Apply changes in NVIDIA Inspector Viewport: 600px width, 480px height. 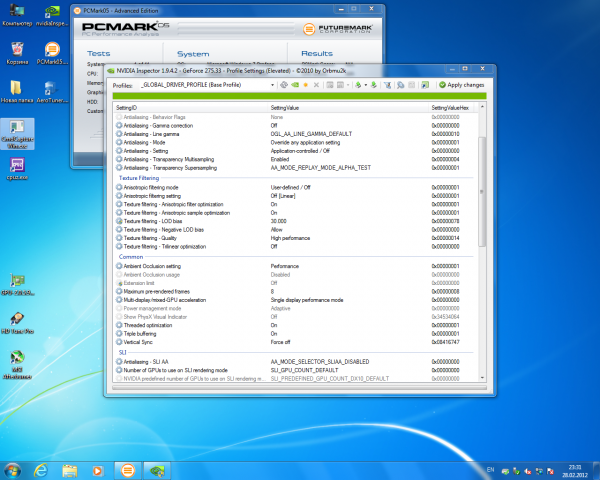pyautogui.click(x=461, y=85)
